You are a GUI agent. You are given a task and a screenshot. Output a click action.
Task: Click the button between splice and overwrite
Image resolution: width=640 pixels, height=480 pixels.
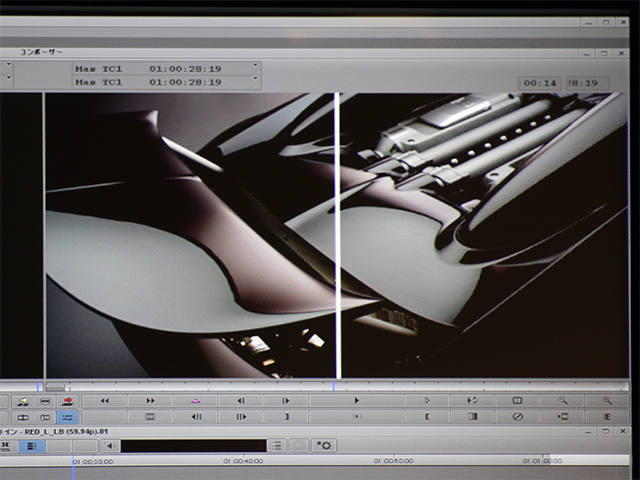(x=45, y=401)
